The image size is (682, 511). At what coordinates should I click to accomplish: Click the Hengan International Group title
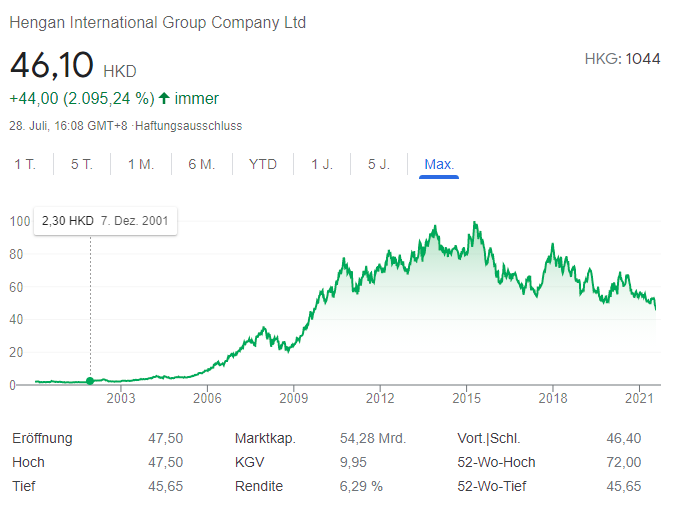[158, 22]
